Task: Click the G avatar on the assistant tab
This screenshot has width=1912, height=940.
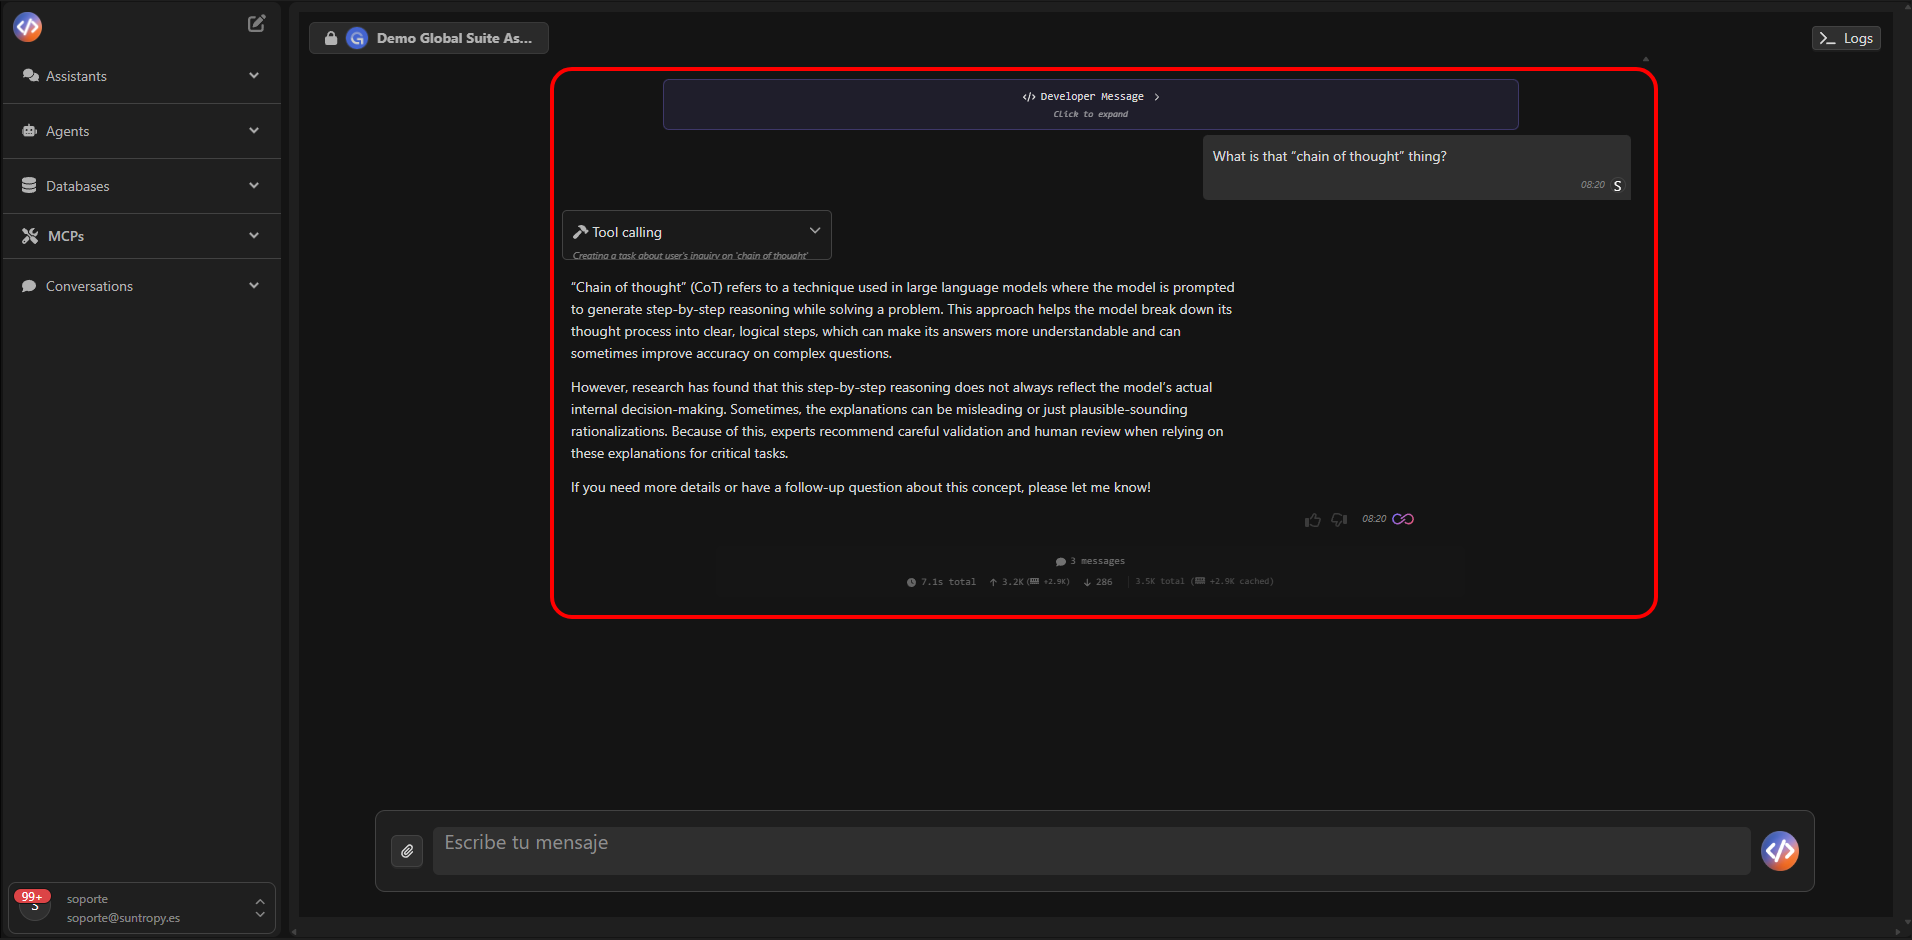Action: [x=357, y=38]
